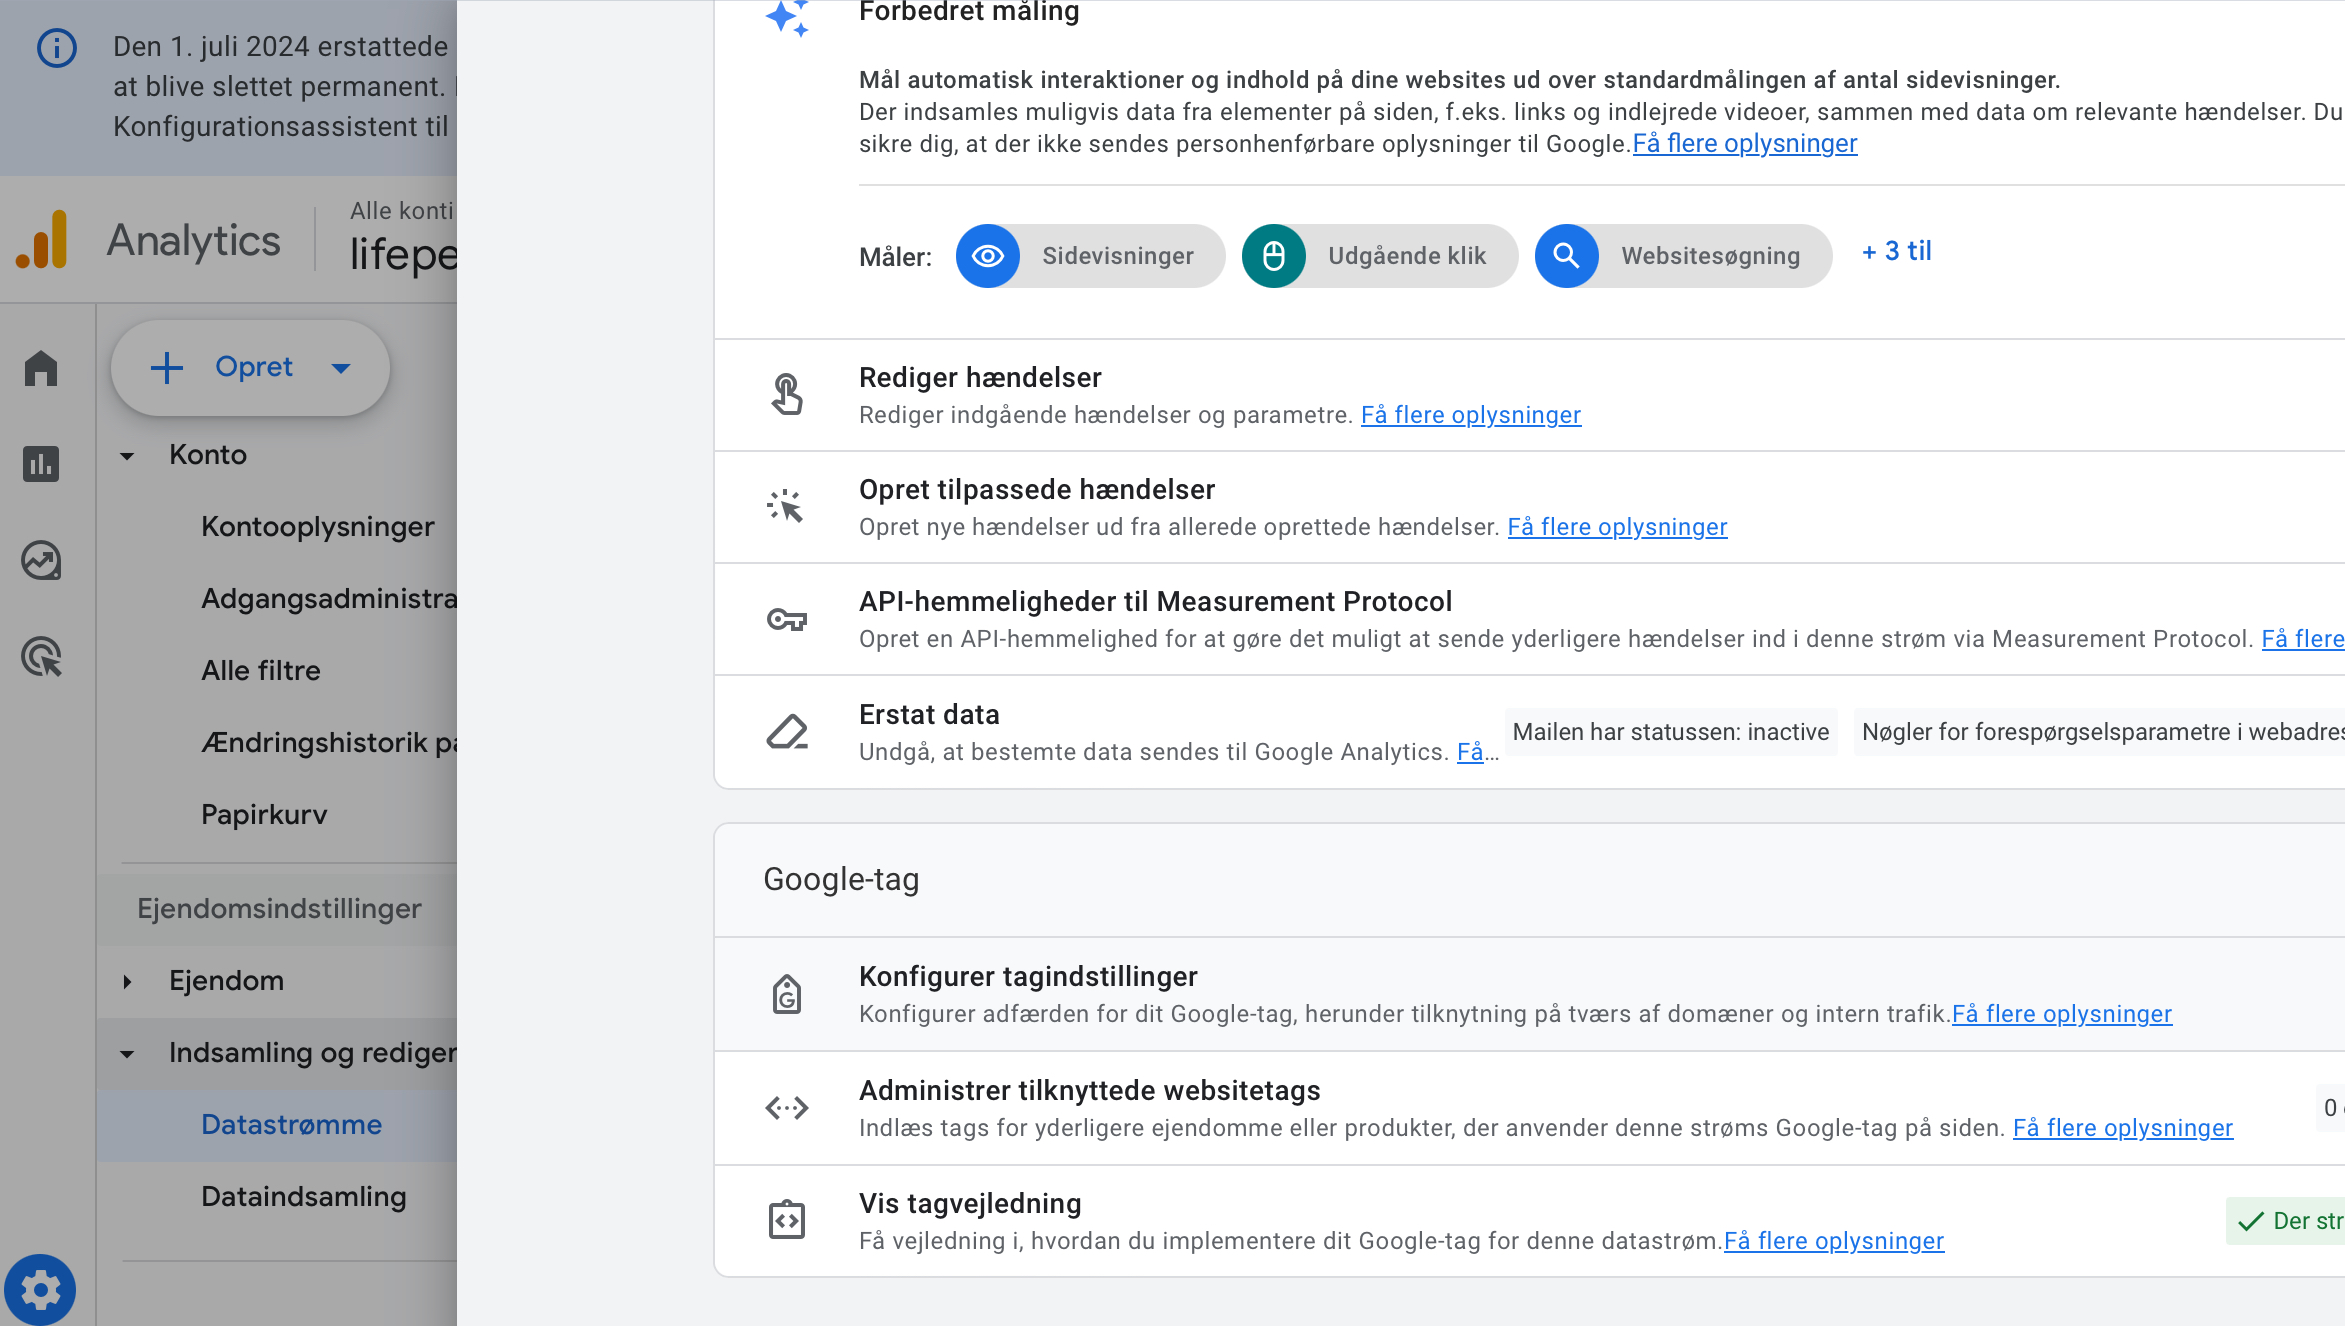Collapse the Konto section
2345x1326 pixels.
[x=127, y=456]
